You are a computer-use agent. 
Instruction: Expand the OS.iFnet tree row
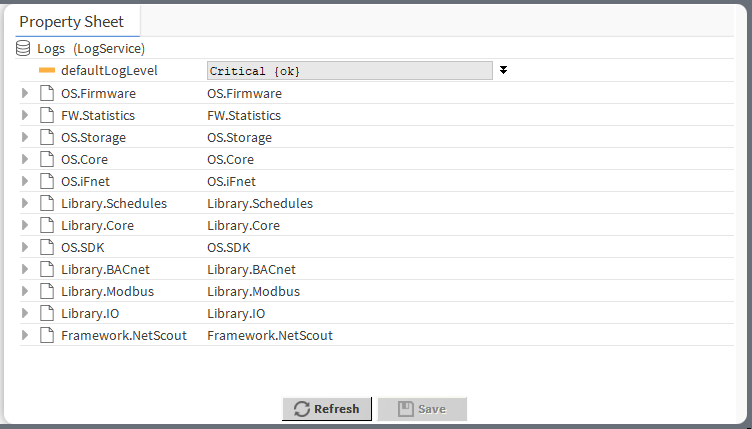point(26,181)
